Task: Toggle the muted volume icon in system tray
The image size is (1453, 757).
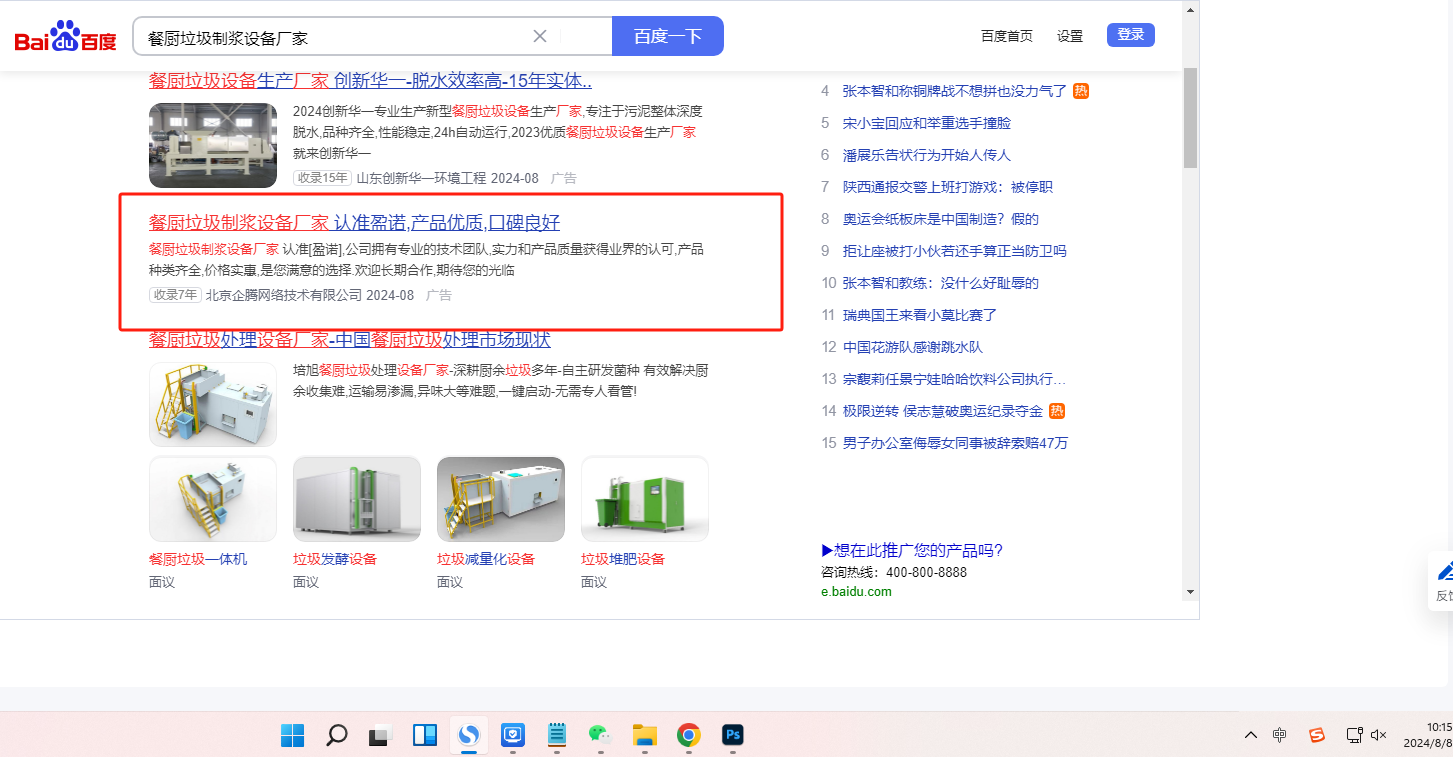Action: [x=1378, y=735]
